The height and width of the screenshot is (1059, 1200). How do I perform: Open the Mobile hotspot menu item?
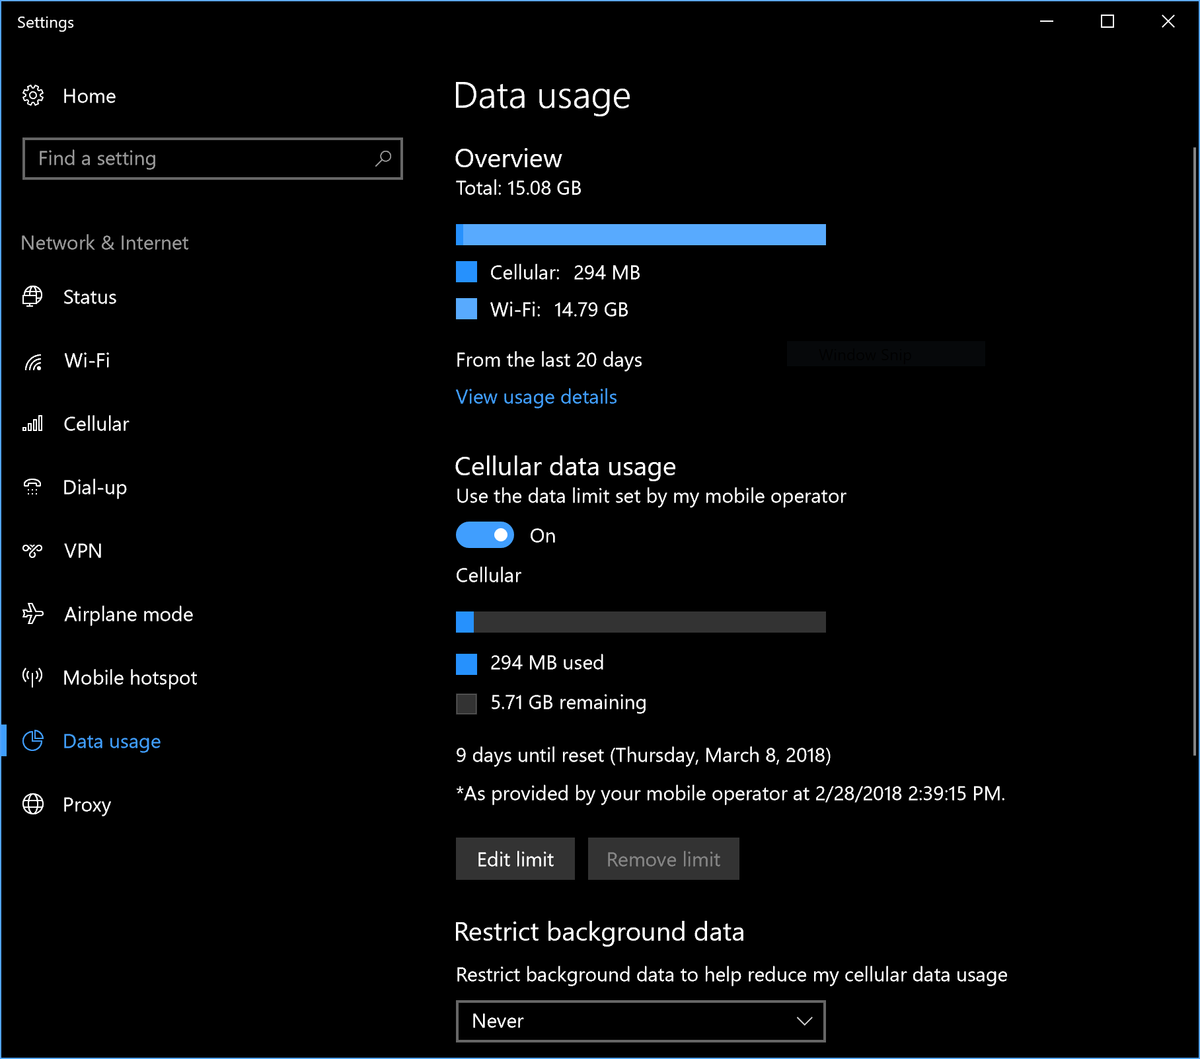130,678
